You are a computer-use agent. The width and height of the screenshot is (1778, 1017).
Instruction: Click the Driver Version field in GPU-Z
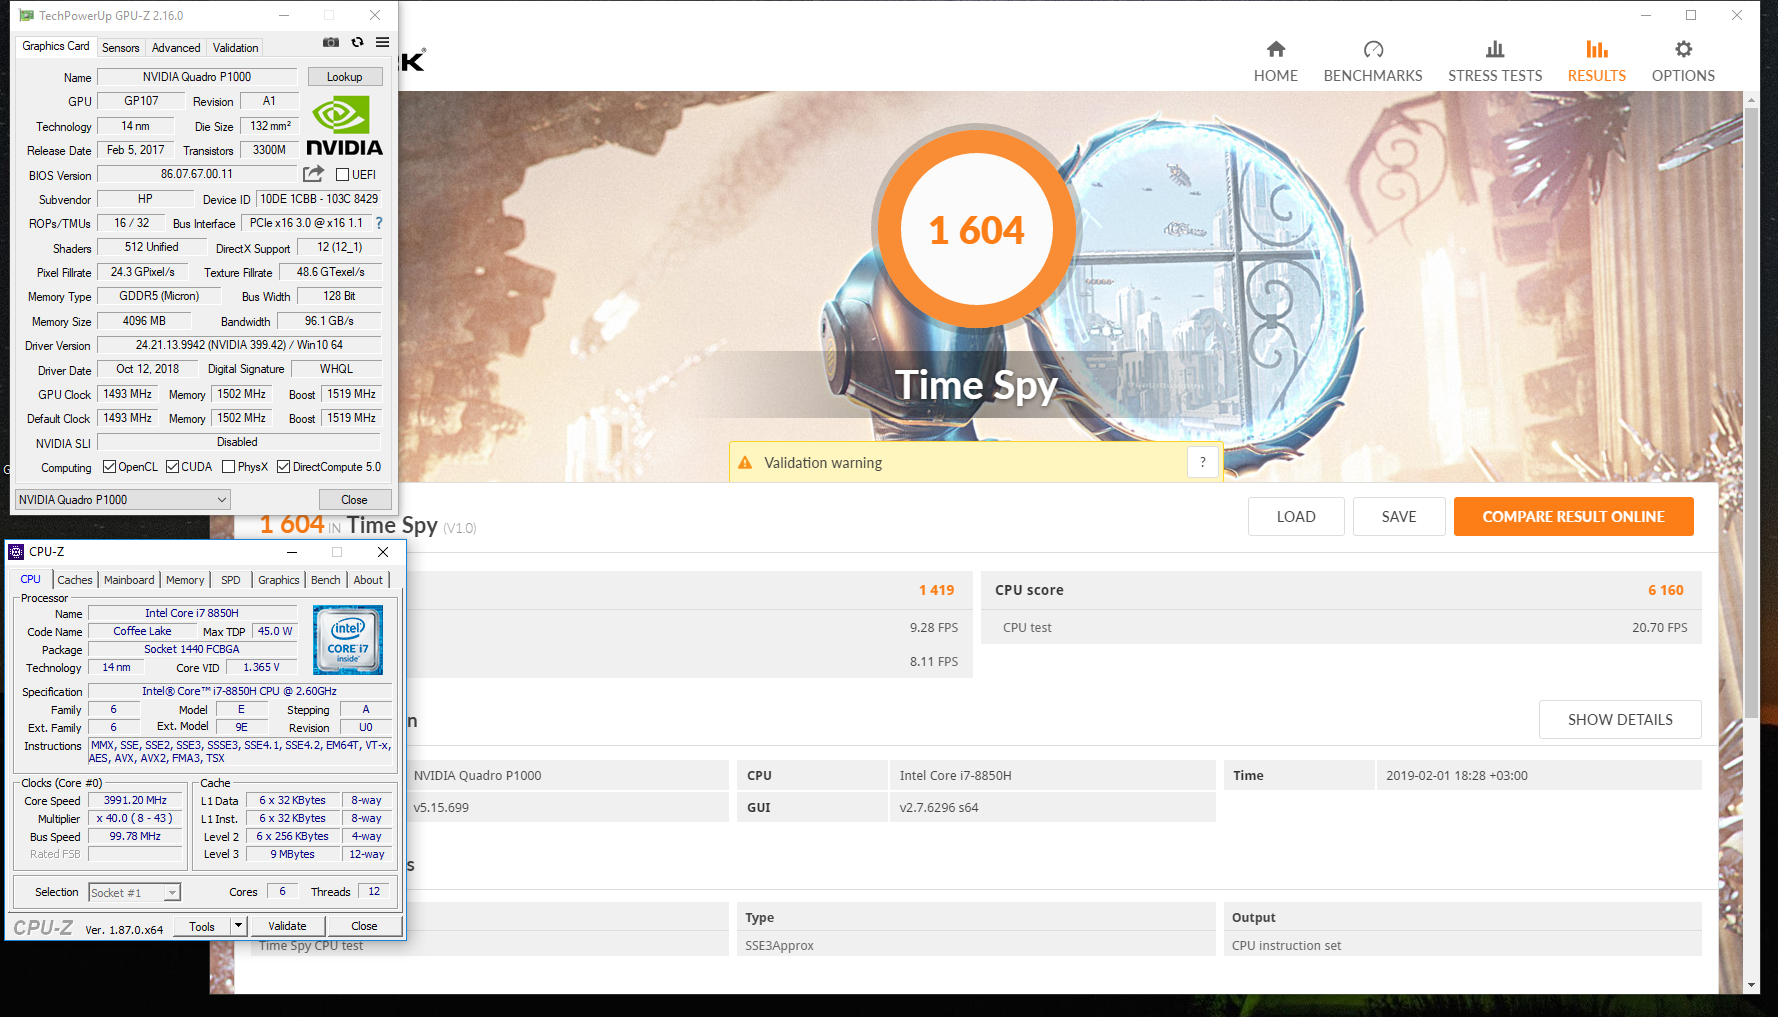click(239, 345)
